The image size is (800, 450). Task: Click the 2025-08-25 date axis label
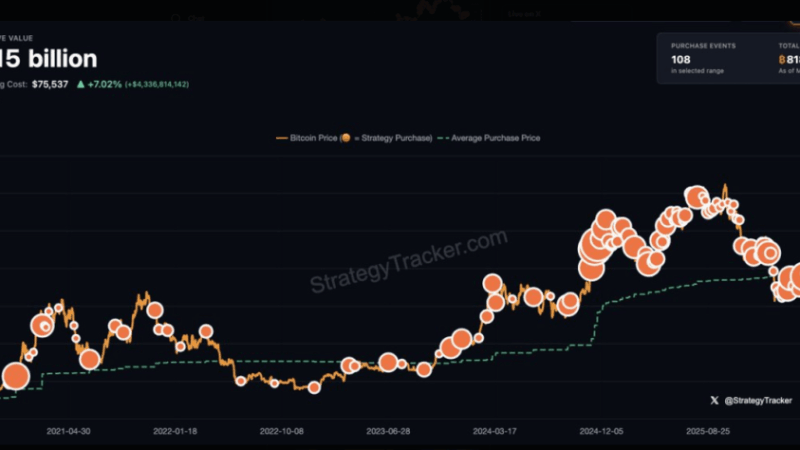[x=708, y=431]
